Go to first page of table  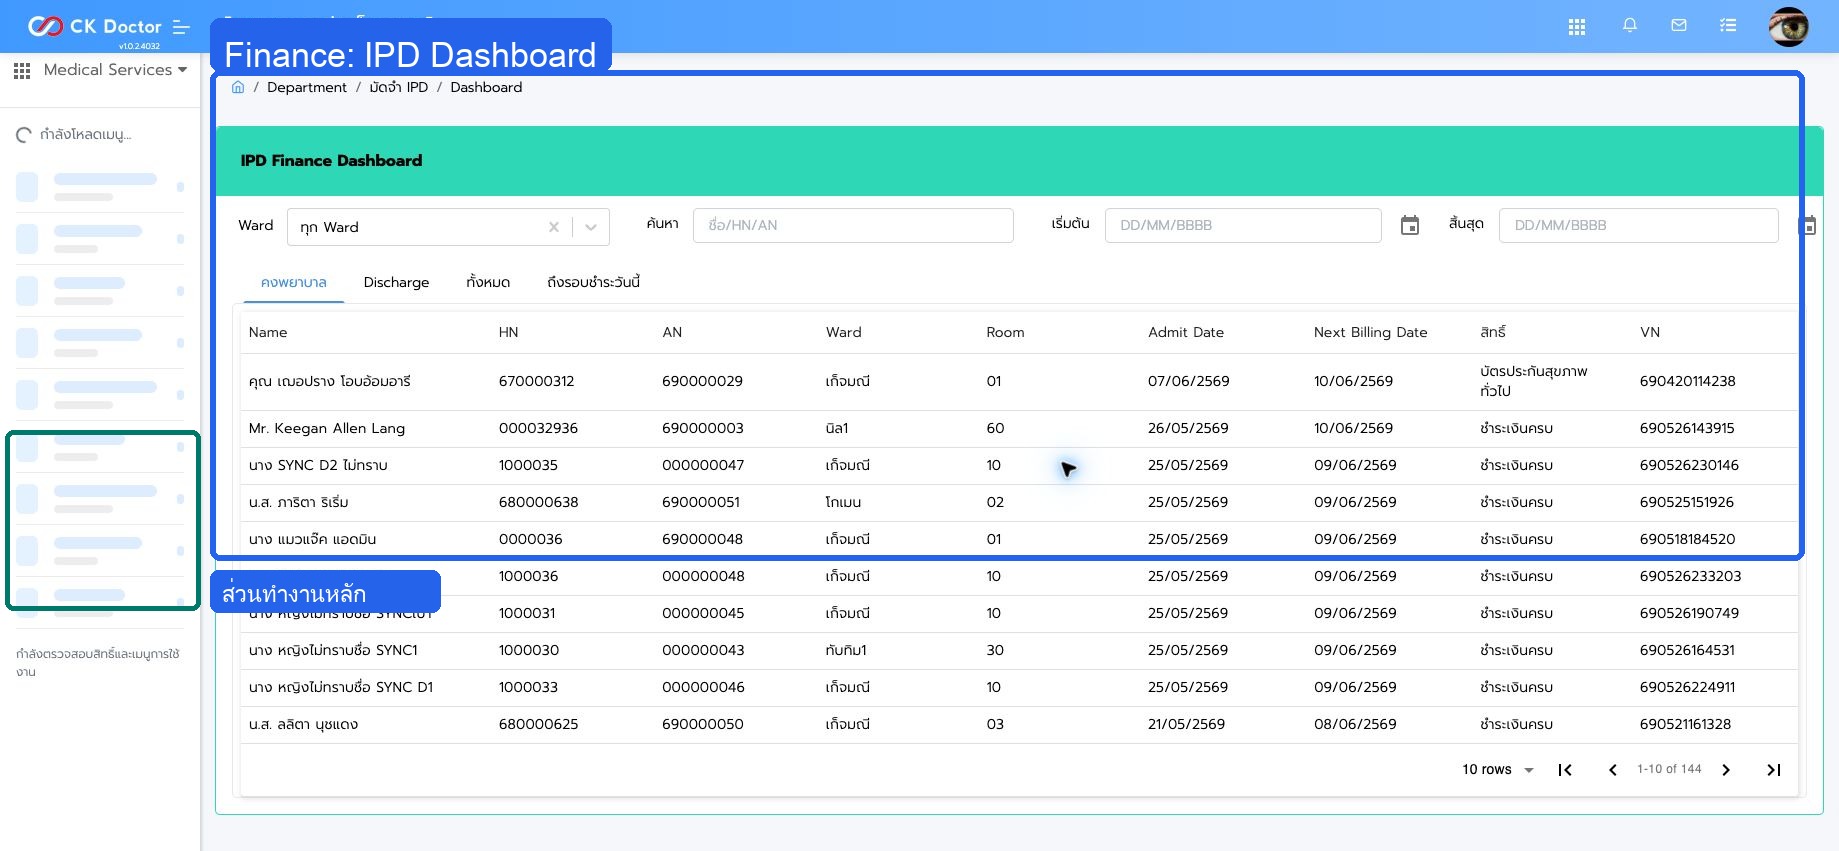pos(1565,769)
